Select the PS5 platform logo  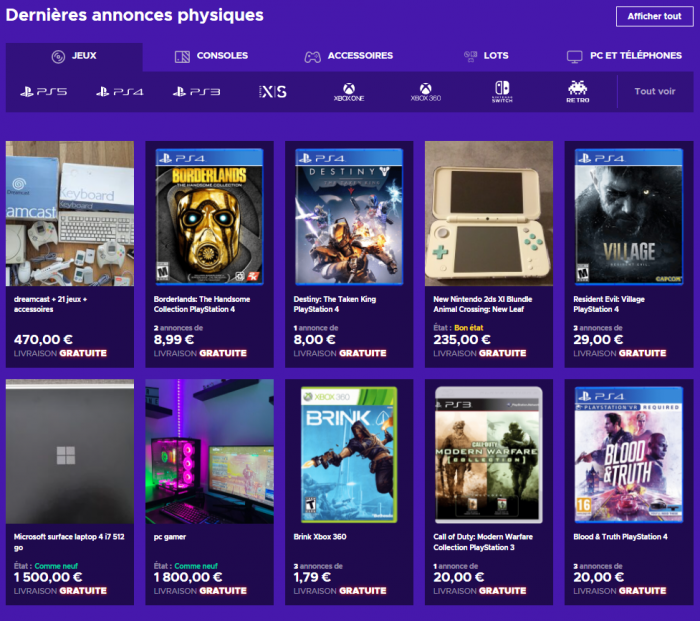pos(43,92)
